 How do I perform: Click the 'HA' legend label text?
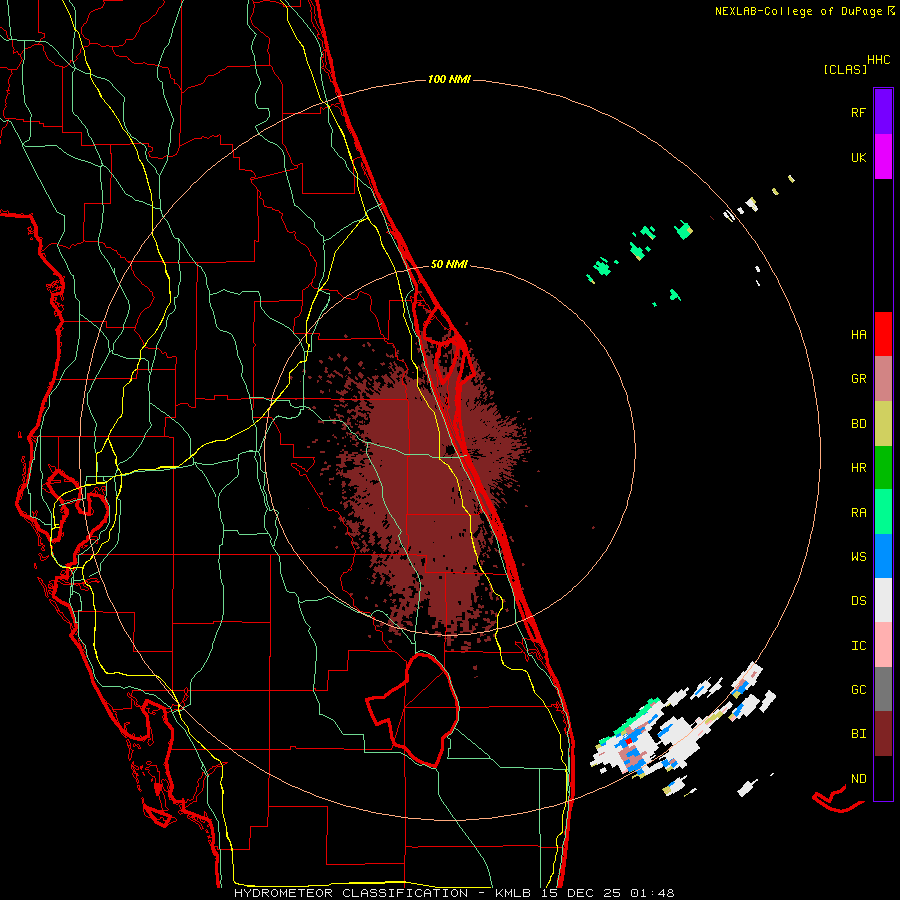858,335
